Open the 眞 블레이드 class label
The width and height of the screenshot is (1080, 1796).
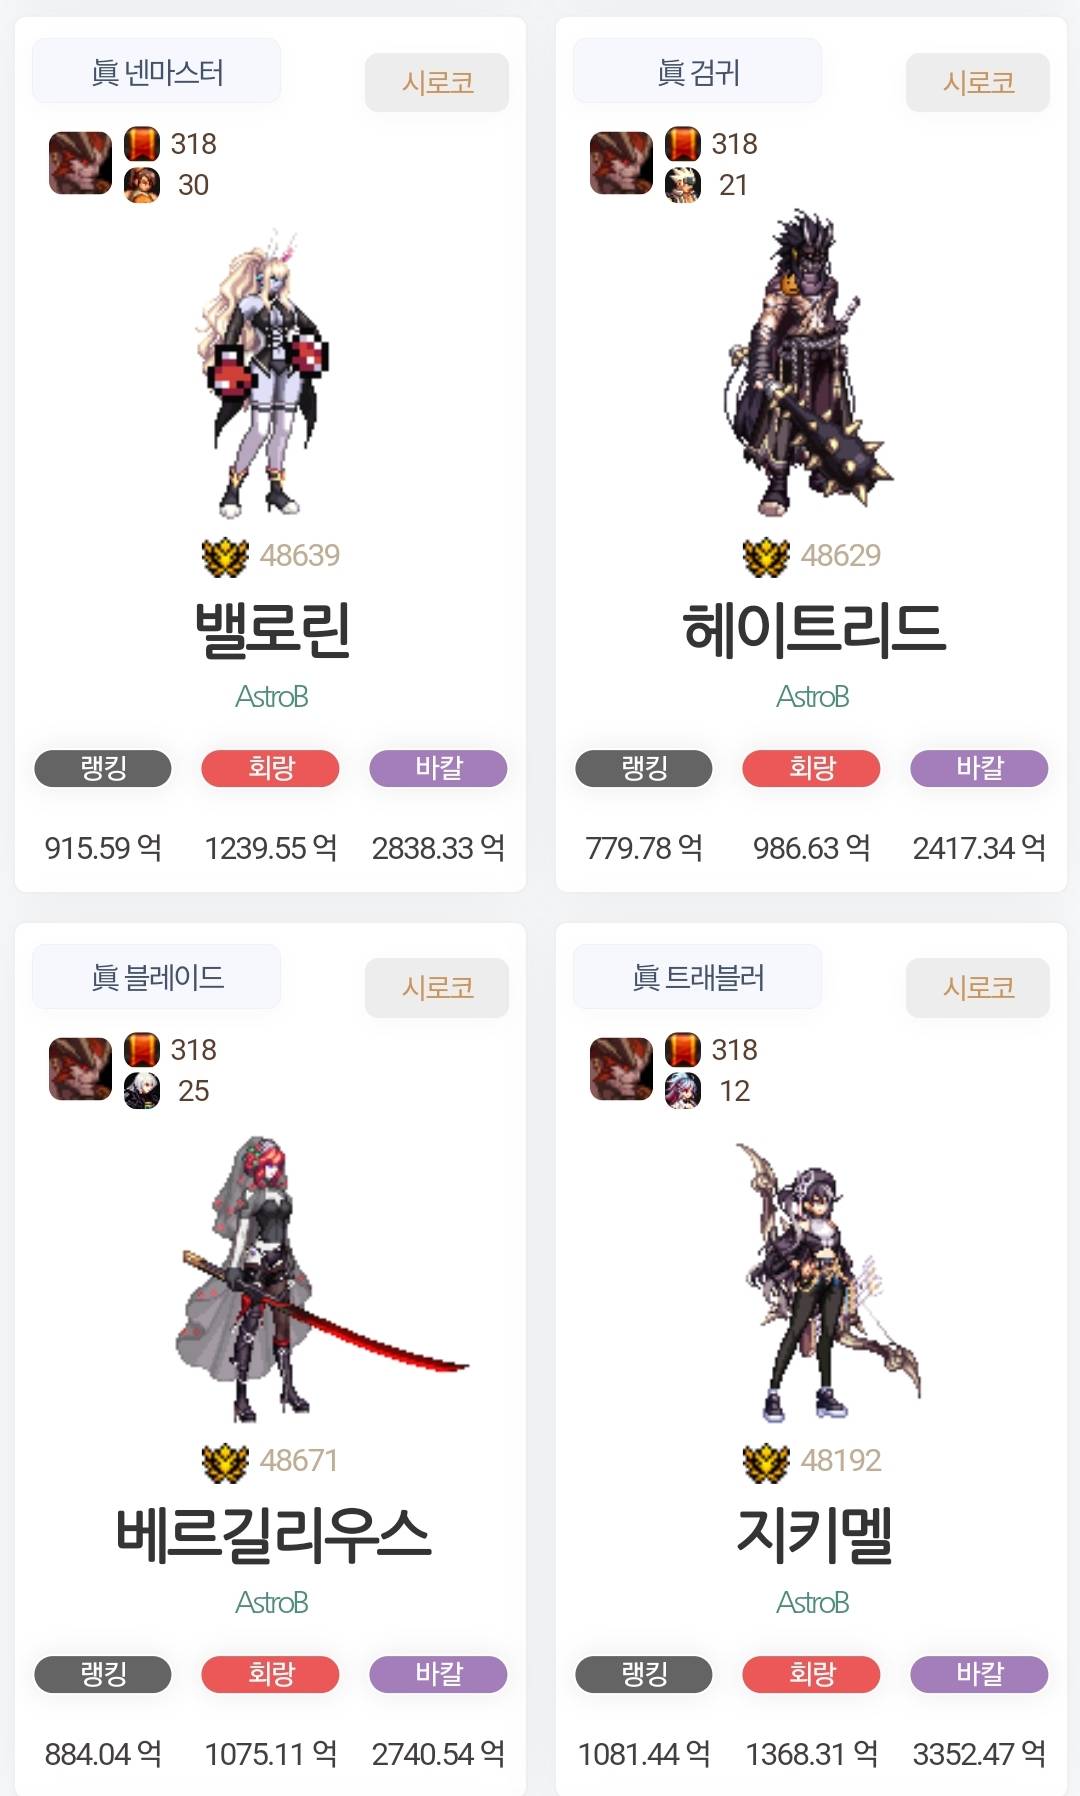click(x=157, y=977)
